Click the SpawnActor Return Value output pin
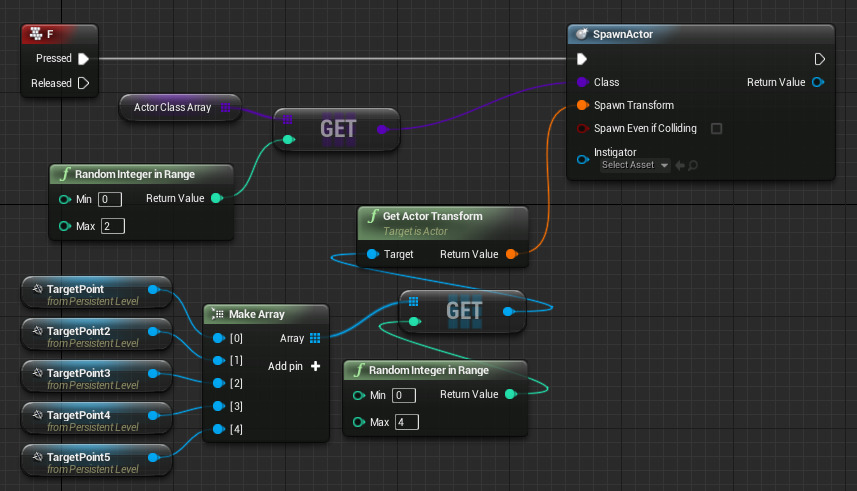The width and height of the screenshot is (857, 491). (818, 82)
